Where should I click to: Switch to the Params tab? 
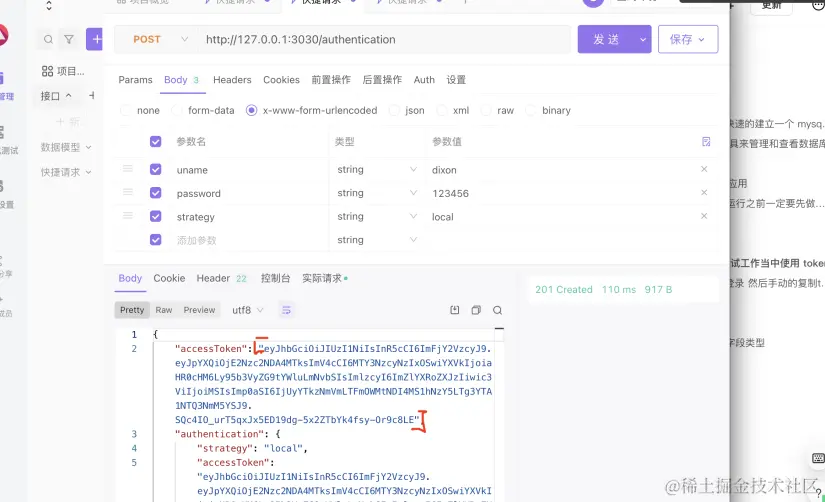(135, 80)
